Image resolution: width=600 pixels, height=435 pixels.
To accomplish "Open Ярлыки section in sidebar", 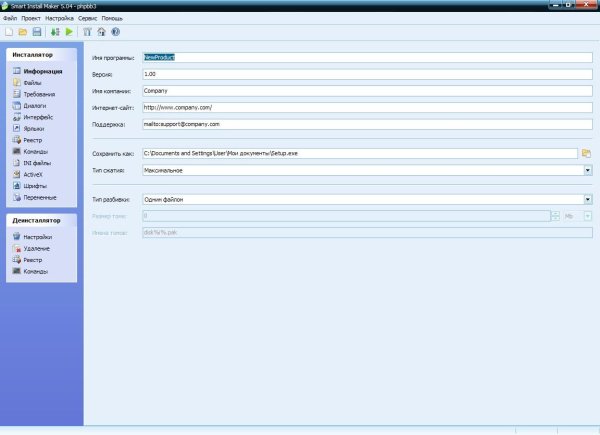I will 28,129.
